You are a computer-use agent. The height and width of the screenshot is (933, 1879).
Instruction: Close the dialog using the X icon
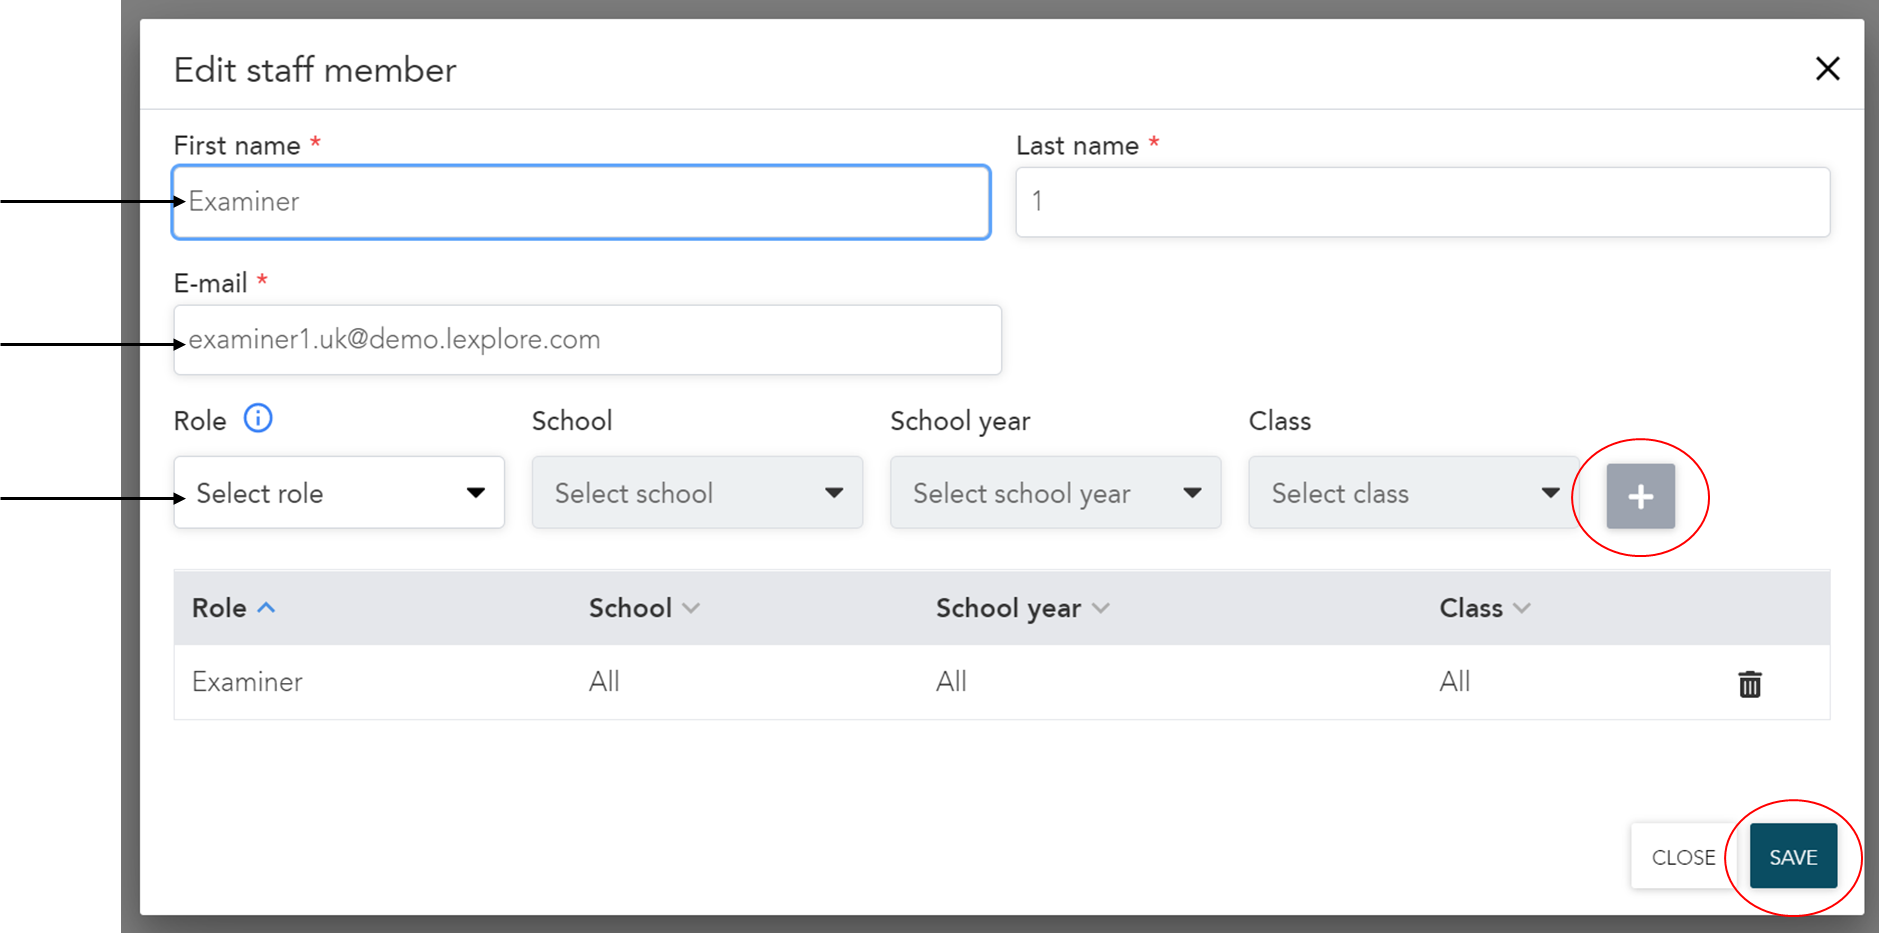1827,69
